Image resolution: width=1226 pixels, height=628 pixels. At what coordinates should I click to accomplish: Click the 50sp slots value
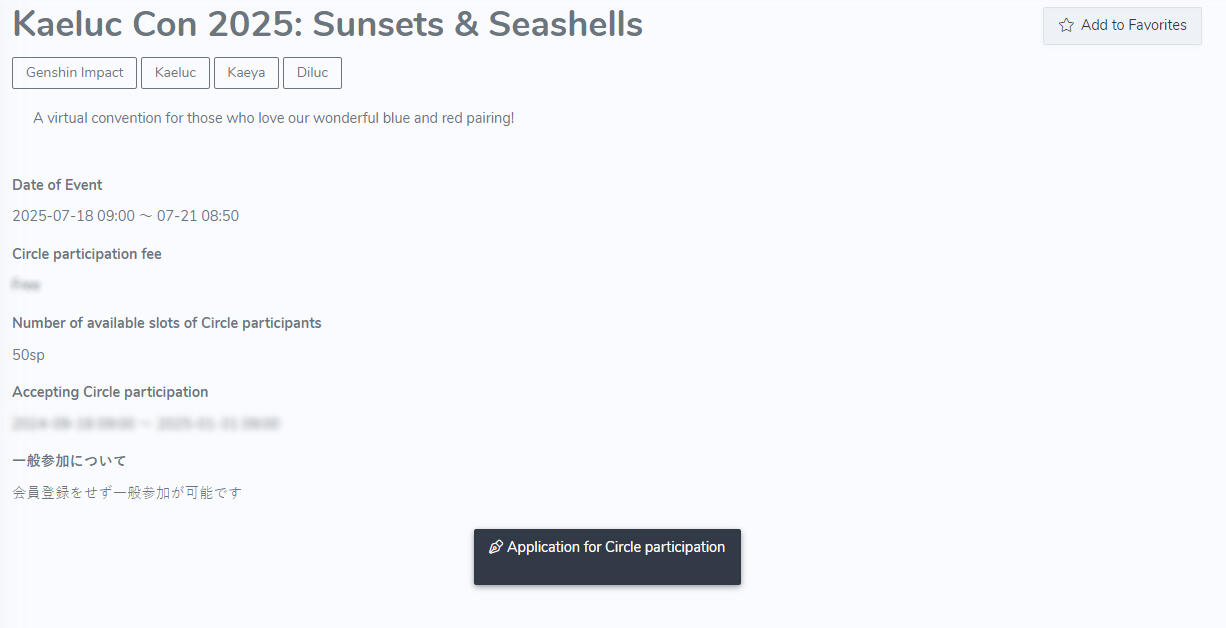(28, 355)
